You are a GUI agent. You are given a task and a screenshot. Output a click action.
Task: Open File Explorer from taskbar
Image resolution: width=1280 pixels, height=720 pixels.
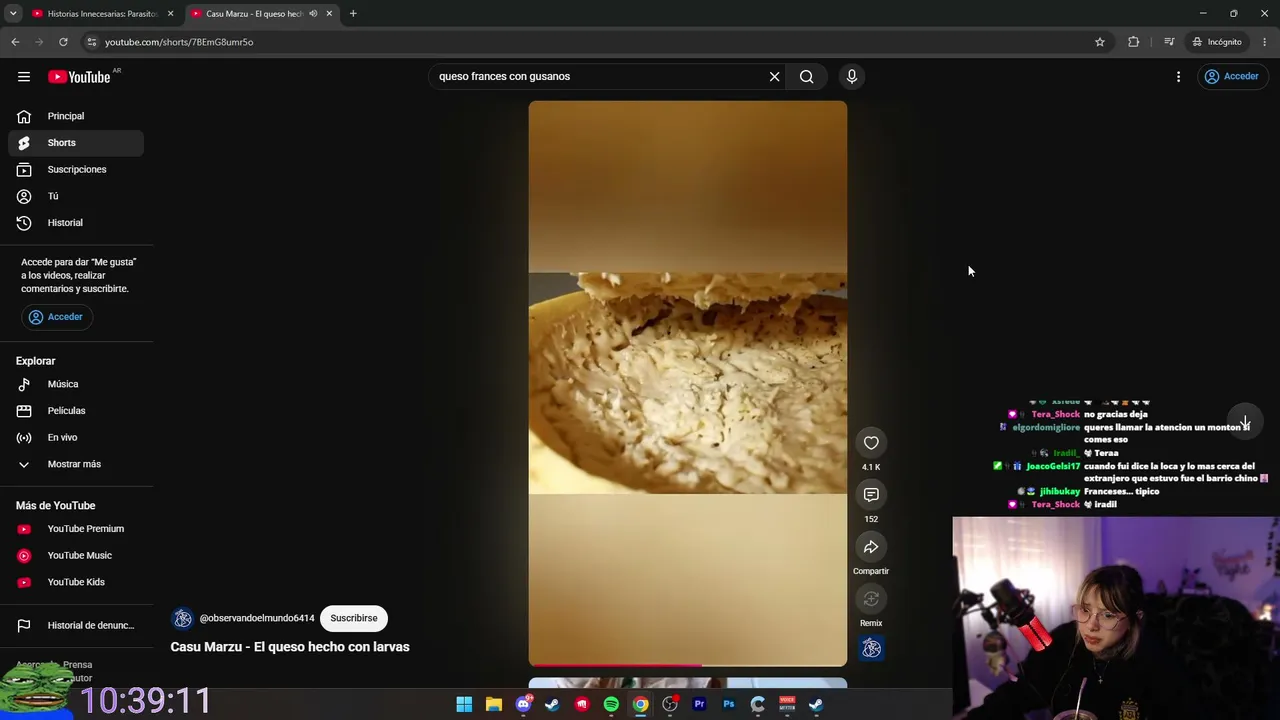[493, 704]
